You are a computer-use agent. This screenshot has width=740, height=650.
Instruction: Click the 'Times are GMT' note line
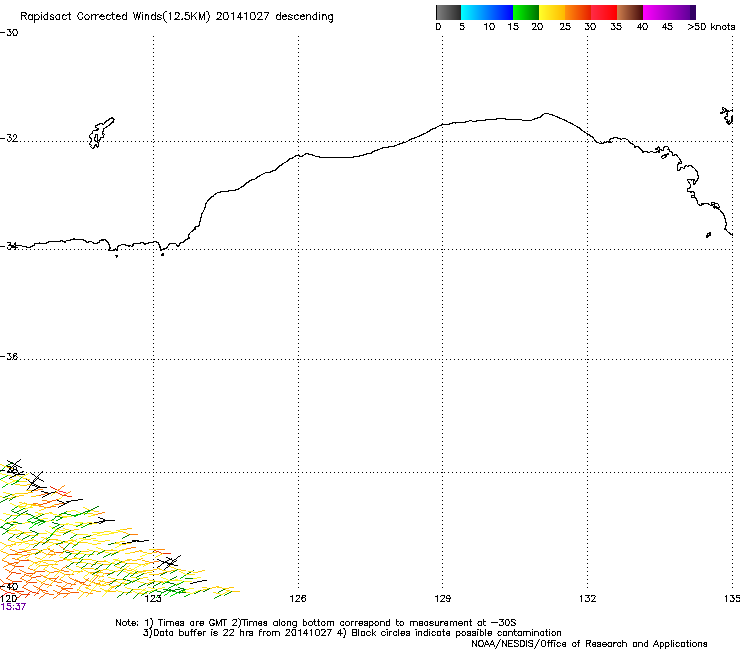(316, 623)
